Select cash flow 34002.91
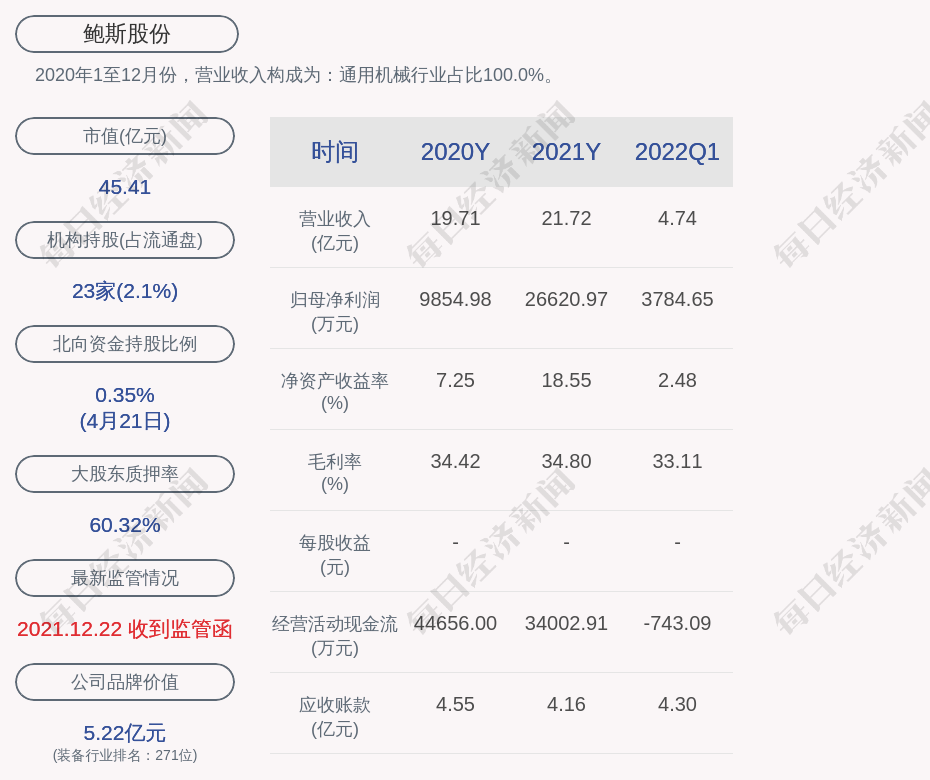Image resolution: width=930 pixels, height=780 pixels. point(566,623)
